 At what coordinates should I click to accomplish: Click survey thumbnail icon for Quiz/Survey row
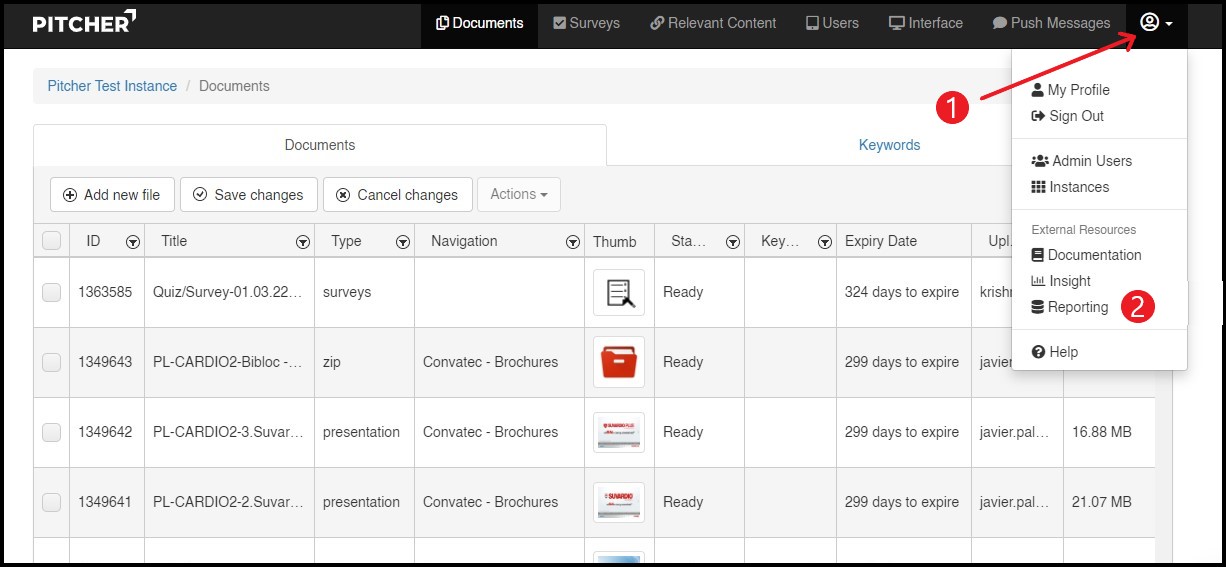(619, 292)
